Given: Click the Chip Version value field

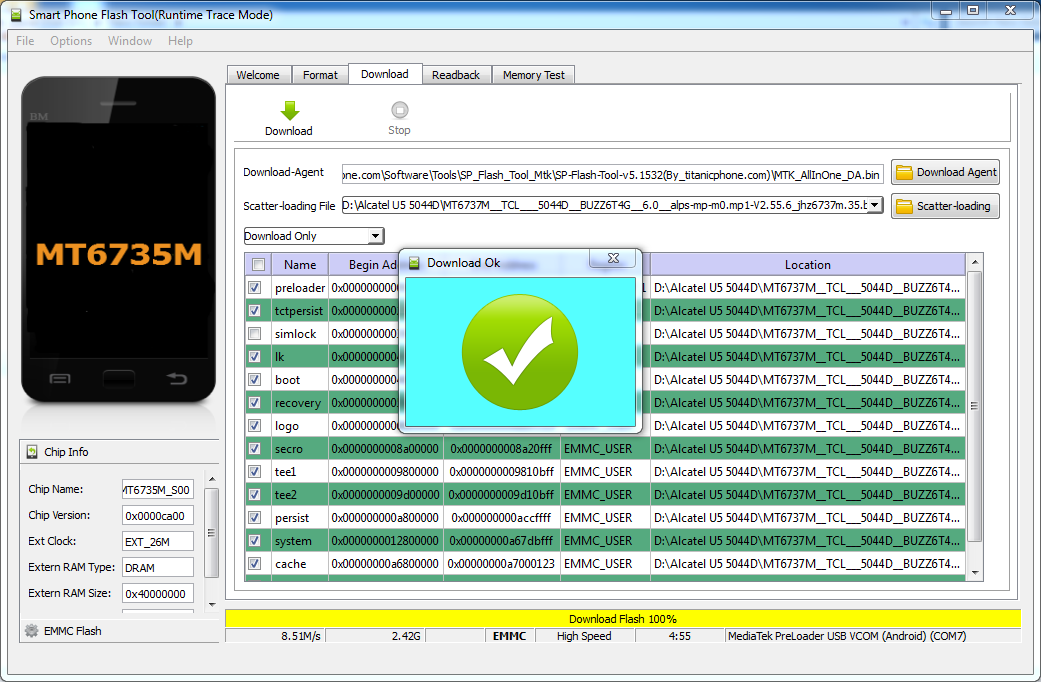Looking at the screenshot, I should point(158,515).
